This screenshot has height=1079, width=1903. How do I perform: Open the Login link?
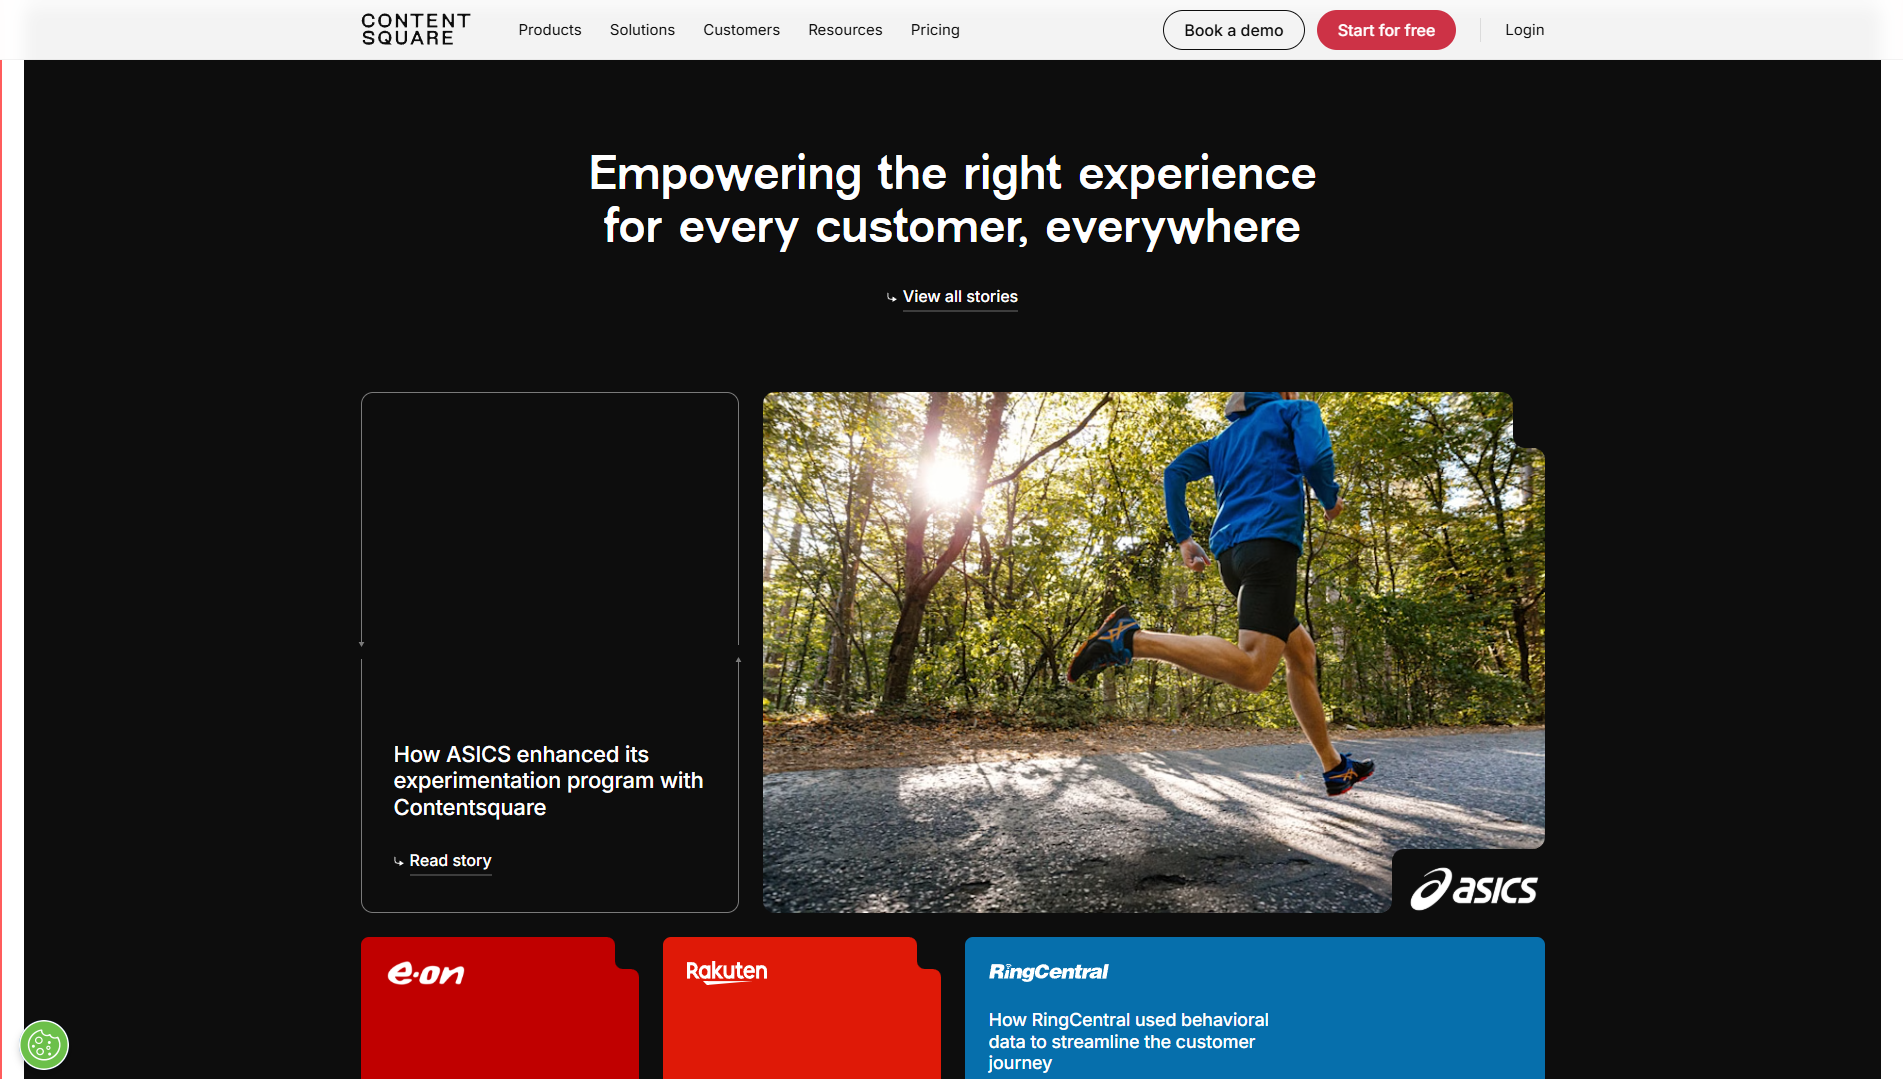(x=1524, y=30)
